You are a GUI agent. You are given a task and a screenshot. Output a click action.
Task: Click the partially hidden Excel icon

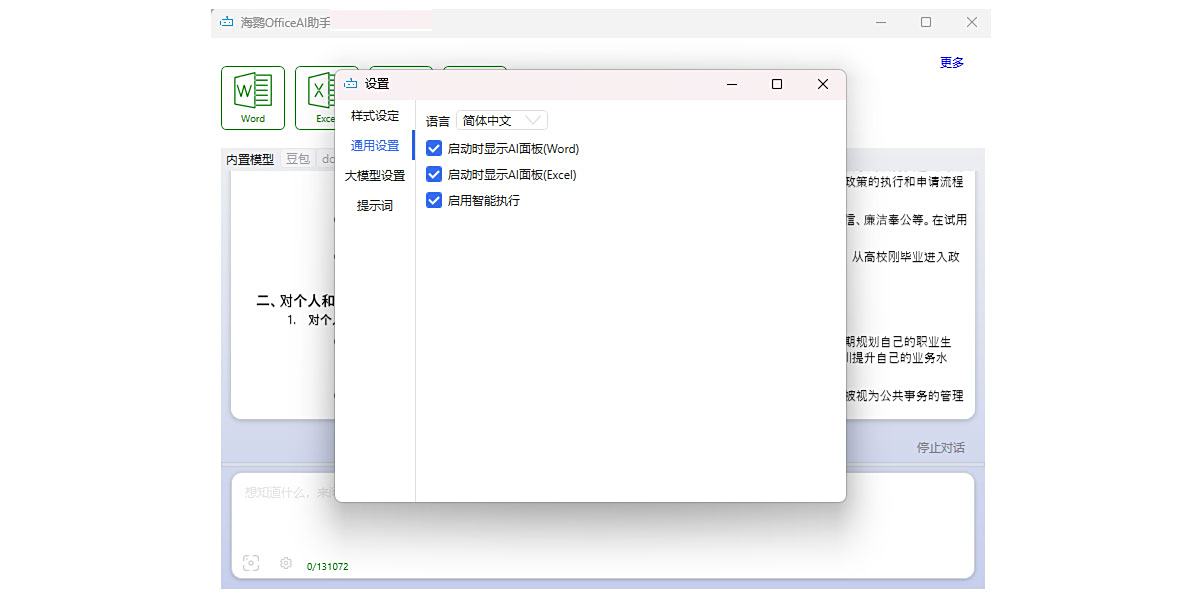tap(317, 97)
